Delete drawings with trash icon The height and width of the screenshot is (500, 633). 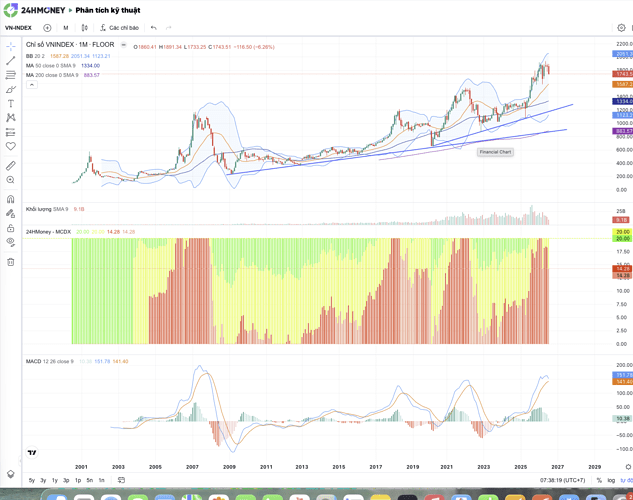10,262
